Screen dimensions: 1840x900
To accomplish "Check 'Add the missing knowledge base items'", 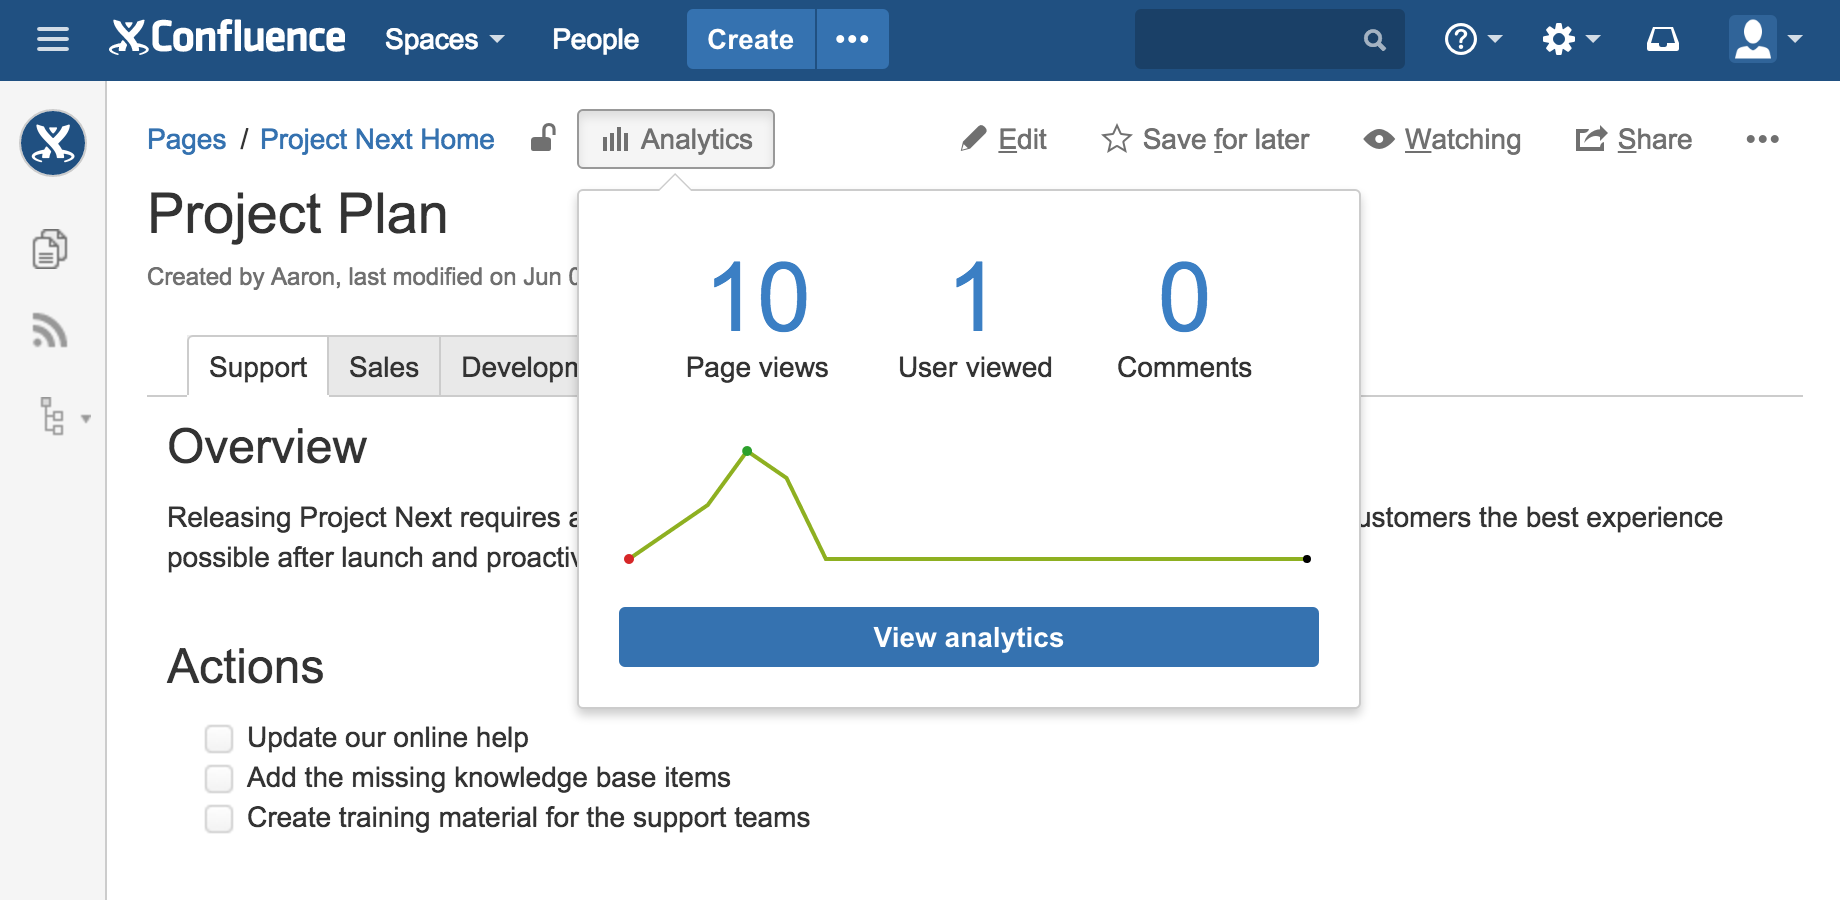I will [x=219, y=778].
